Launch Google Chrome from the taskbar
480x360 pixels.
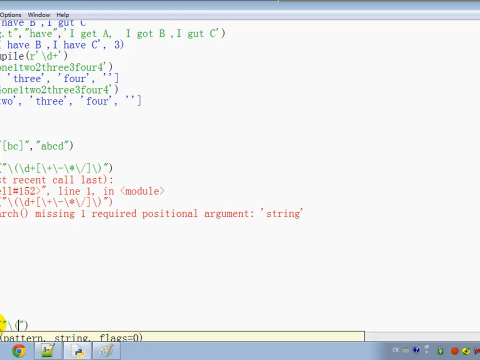[x=19, y=351]
